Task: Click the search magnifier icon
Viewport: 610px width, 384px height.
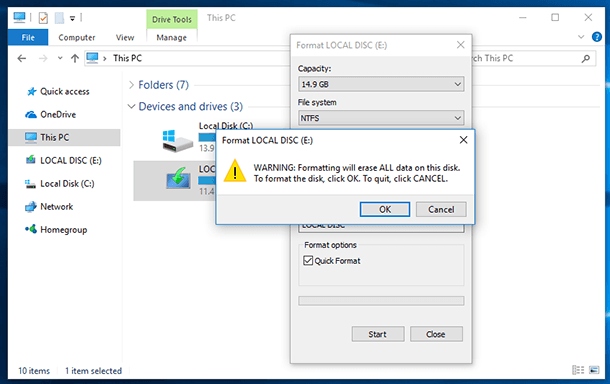Action: [585, 58]
